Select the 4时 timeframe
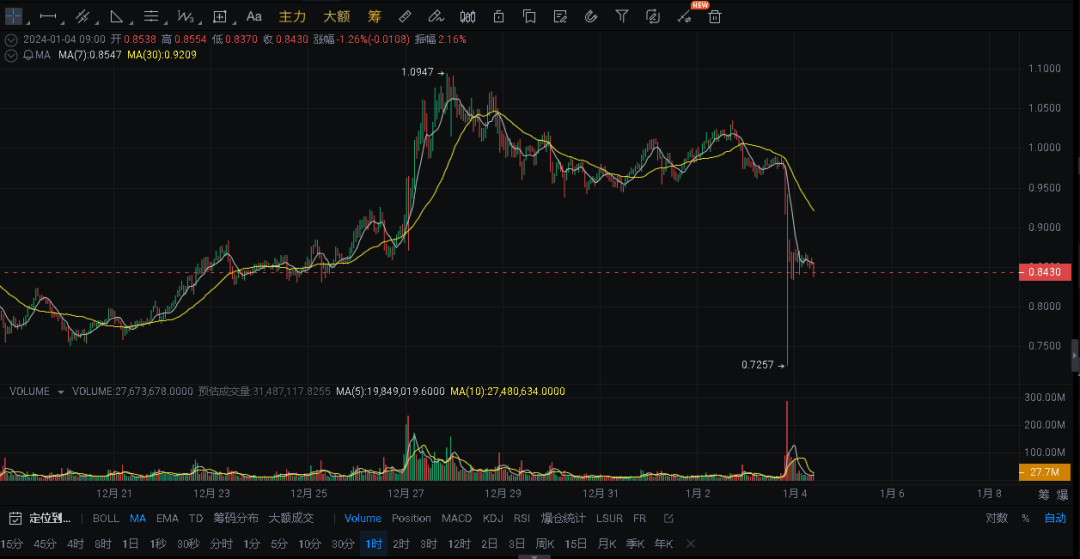Image resolution: width=1080 pixels, height=559 pixels. pyautogui.click(x=76, y=544)
